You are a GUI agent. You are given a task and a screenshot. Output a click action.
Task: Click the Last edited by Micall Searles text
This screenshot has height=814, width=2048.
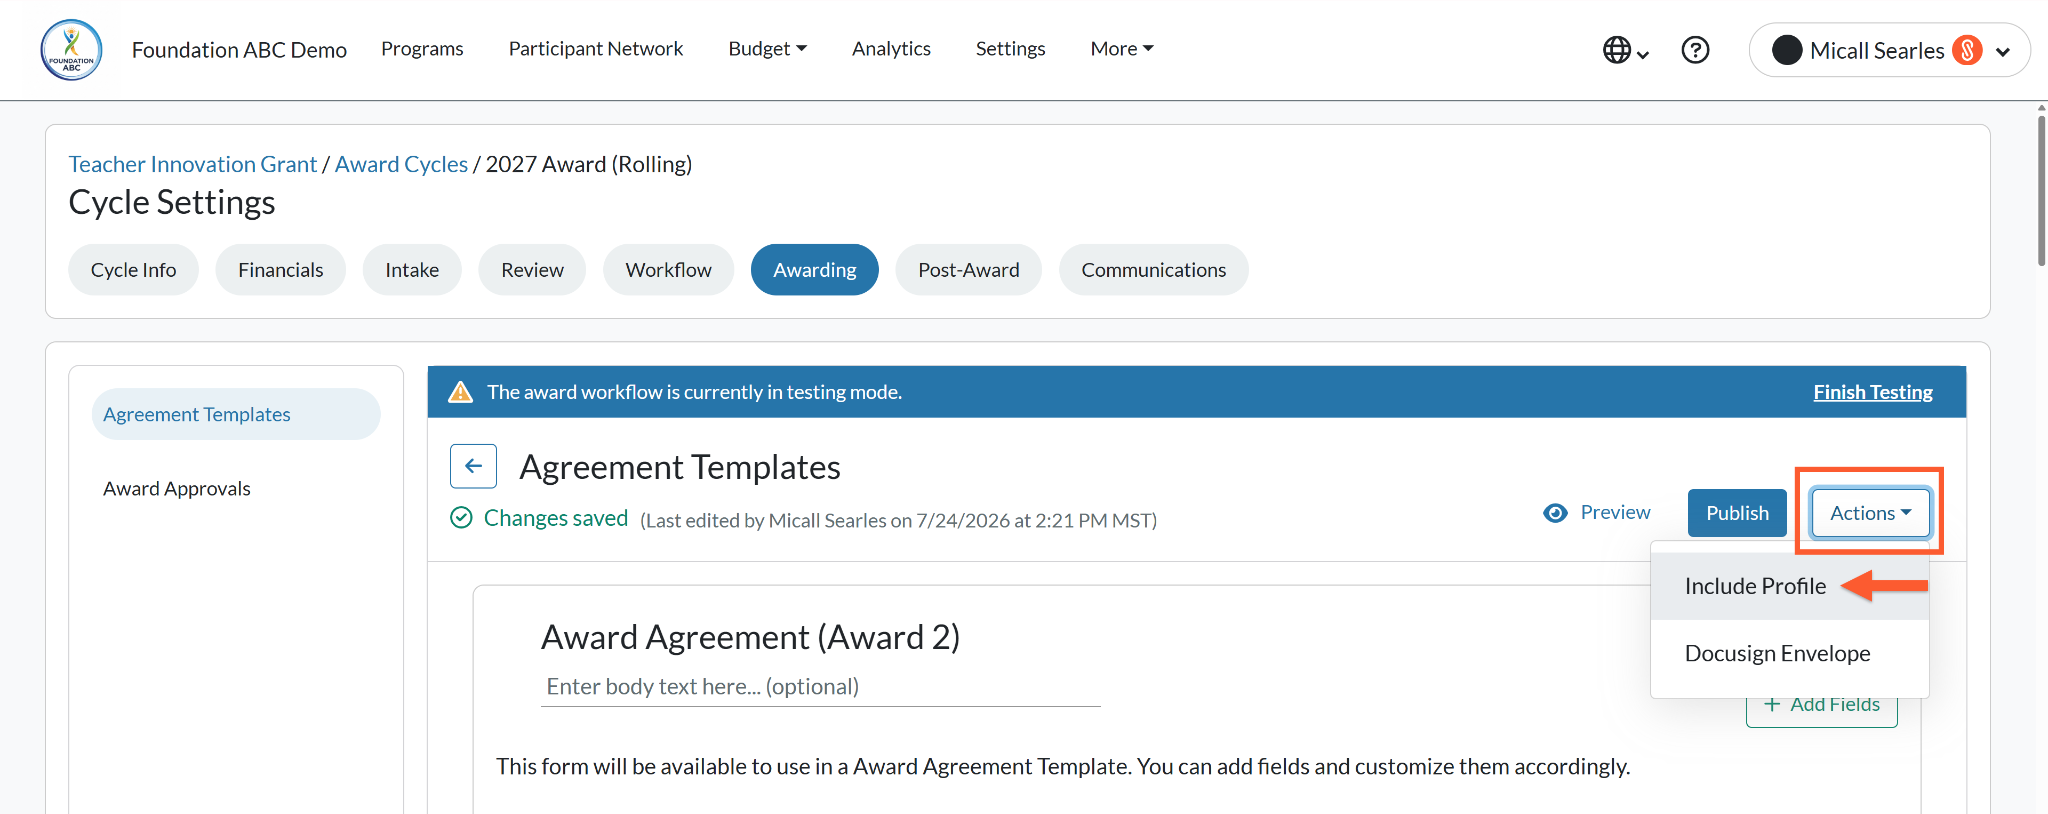click(x=898, y=520)
